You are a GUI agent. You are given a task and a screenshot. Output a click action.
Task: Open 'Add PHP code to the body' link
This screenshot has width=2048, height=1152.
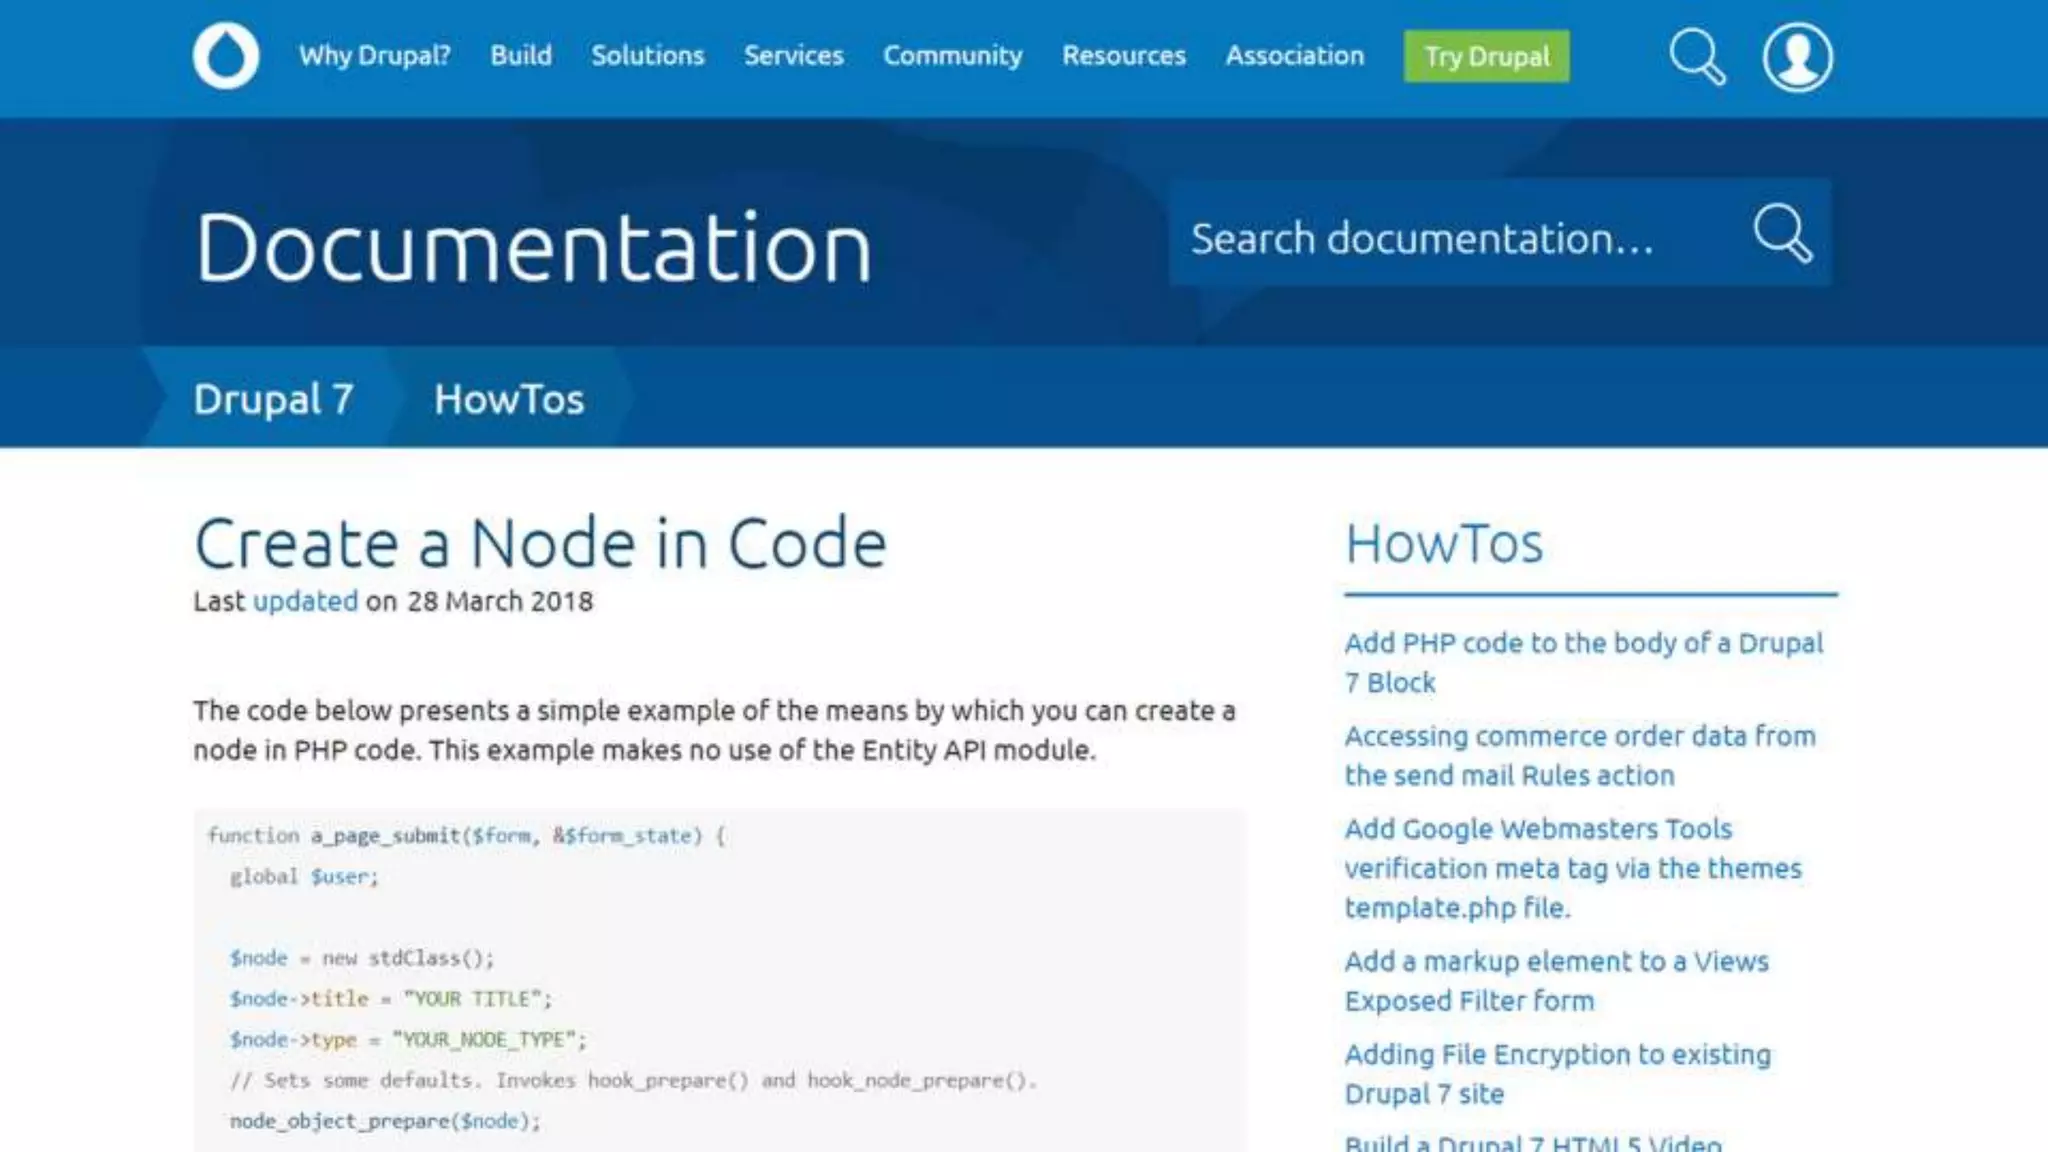(1582, 643)
